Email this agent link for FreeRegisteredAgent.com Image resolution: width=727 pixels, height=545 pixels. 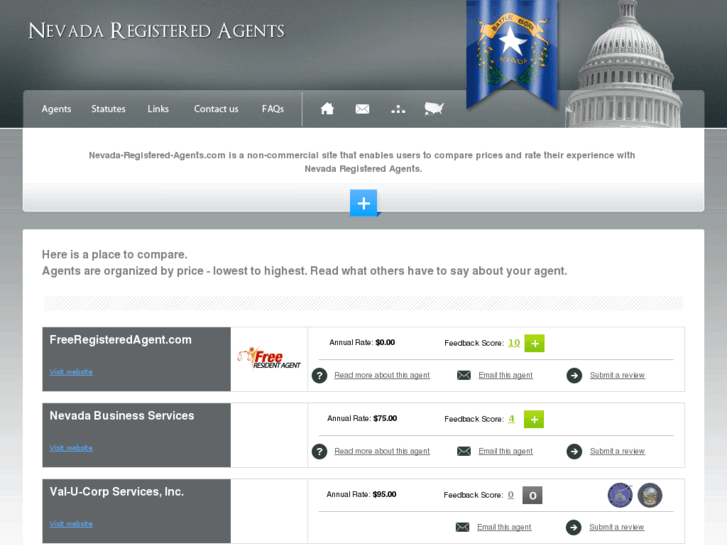505,375
